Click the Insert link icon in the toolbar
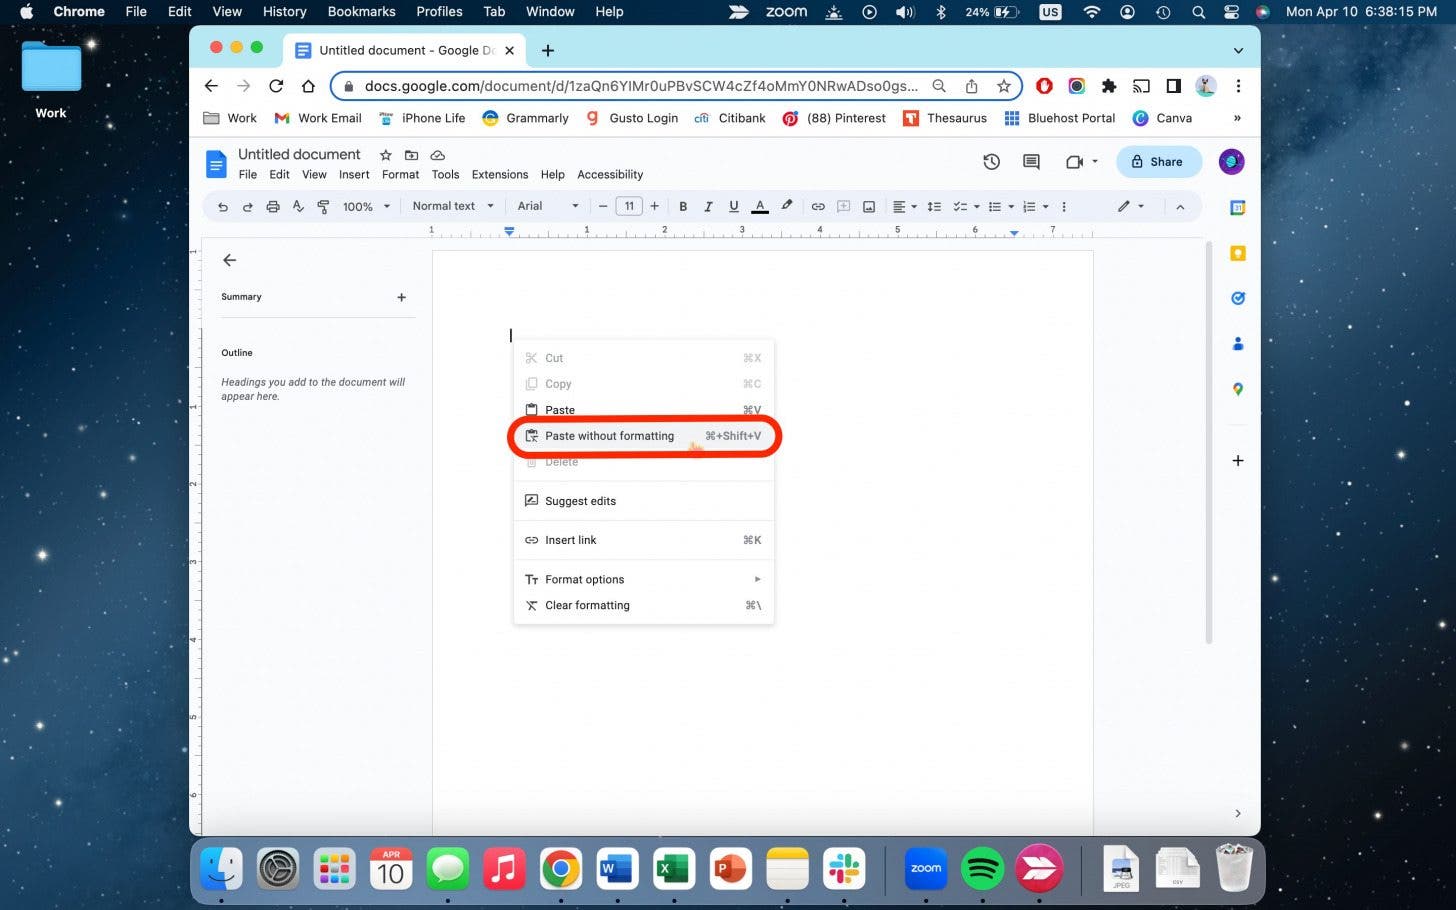The image size is (1456, 910). coord(818,206)
